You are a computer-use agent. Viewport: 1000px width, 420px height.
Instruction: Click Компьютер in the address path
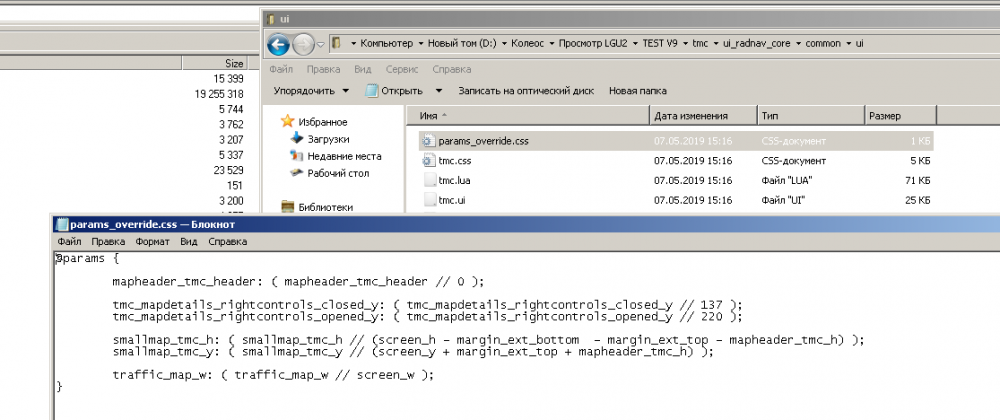click(x=386, y=43)
